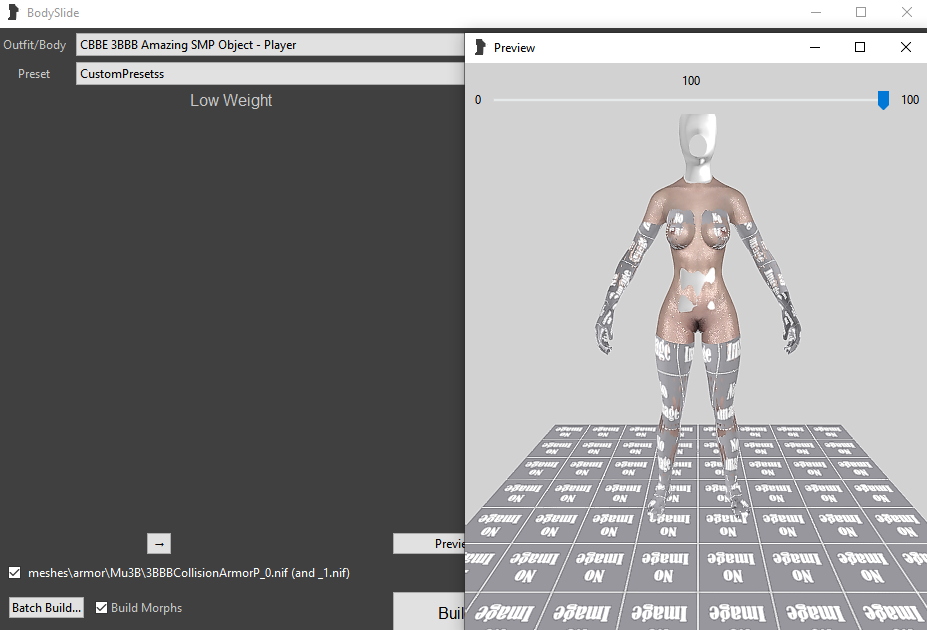The width and height of the screenshot is (927, 630).
Task: Click the BodySlide app icon in title bar
Action: (13, 12)
